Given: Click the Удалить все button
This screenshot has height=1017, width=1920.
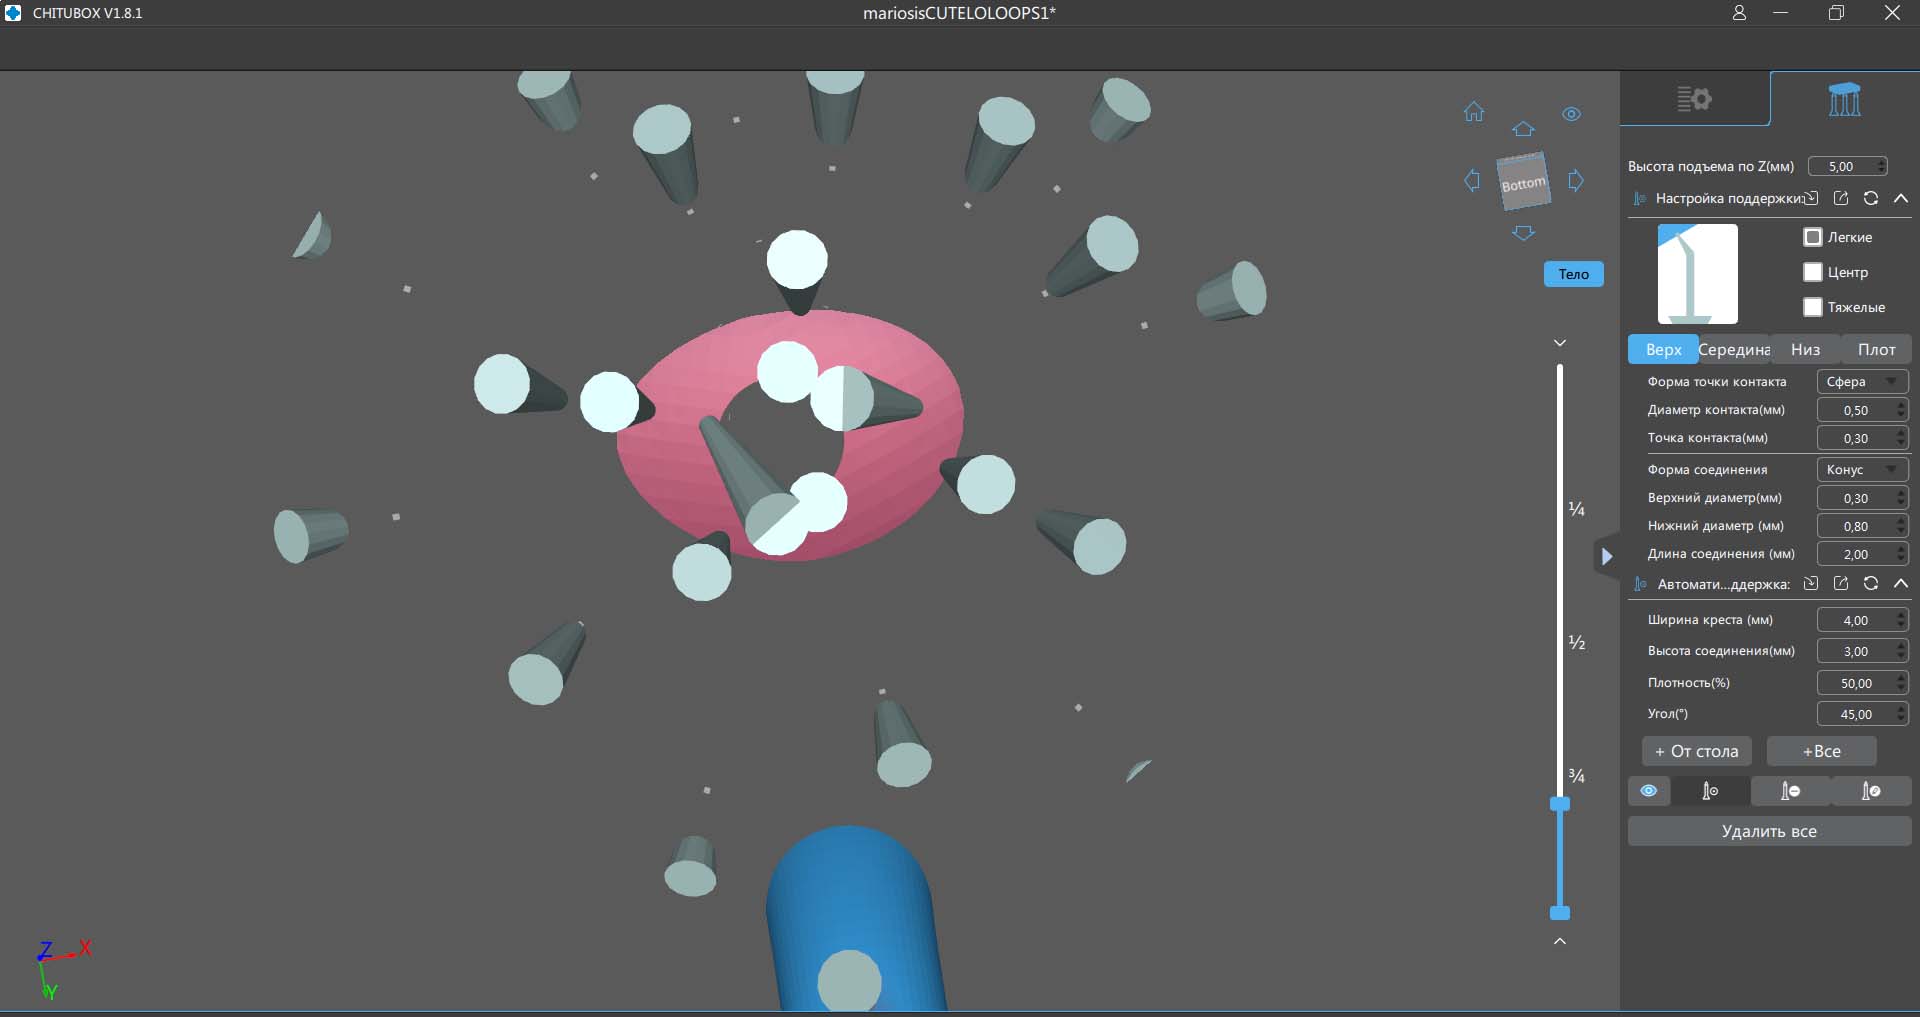Looking at the screenshot, I should point(1768,831).
